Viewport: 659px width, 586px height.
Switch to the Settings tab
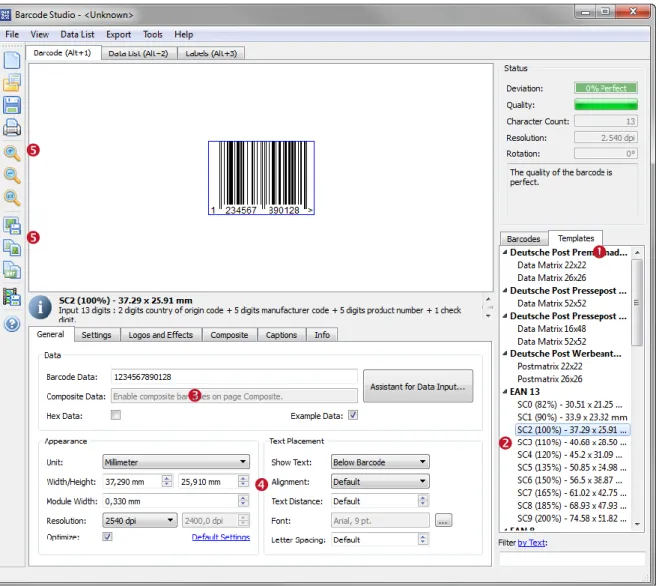point(96,335)
